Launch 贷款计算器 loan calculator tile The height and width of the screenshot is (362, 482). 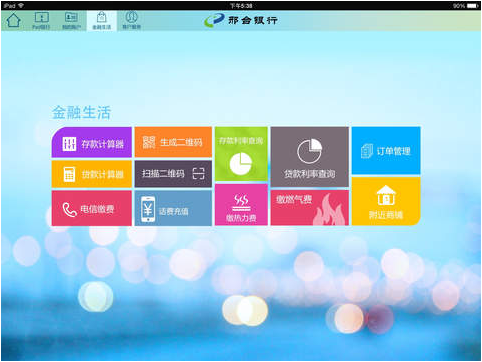(x=92, y=174)
